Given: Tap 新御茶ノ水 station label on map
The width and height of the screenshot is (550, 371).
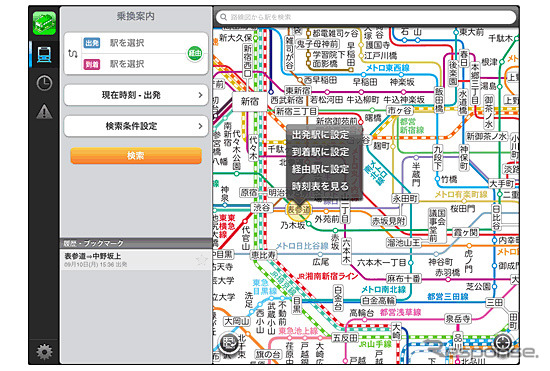Looking at the screenshot, I should [487, 136].
